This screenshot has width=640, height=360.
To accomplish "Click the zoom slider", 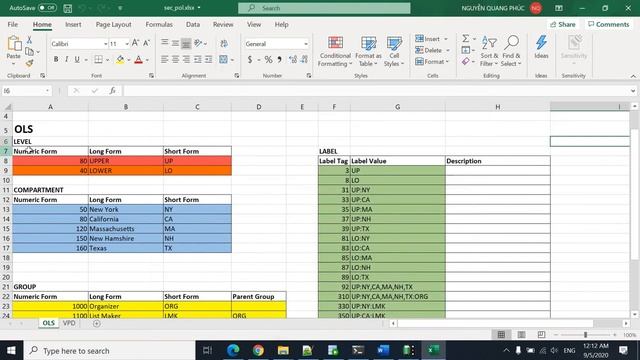I will click(585, 335).
